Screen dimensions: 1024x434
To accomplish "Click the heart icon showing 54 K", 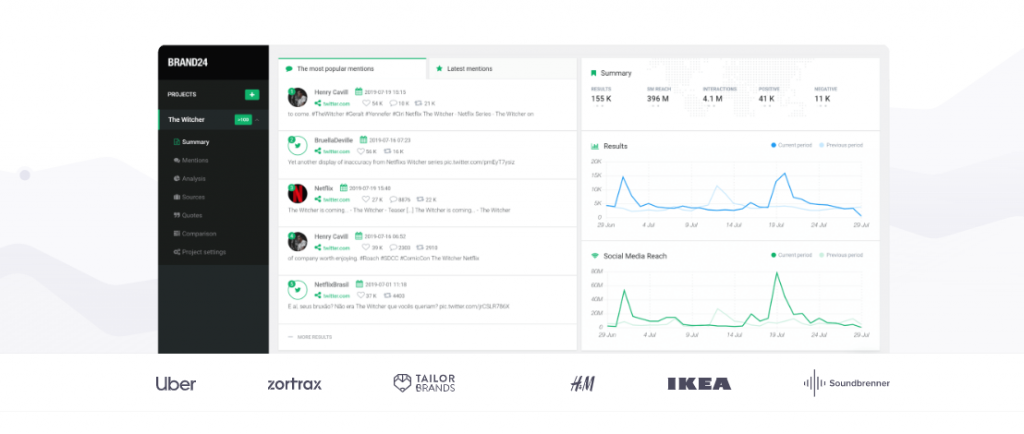I will point(366,103).
